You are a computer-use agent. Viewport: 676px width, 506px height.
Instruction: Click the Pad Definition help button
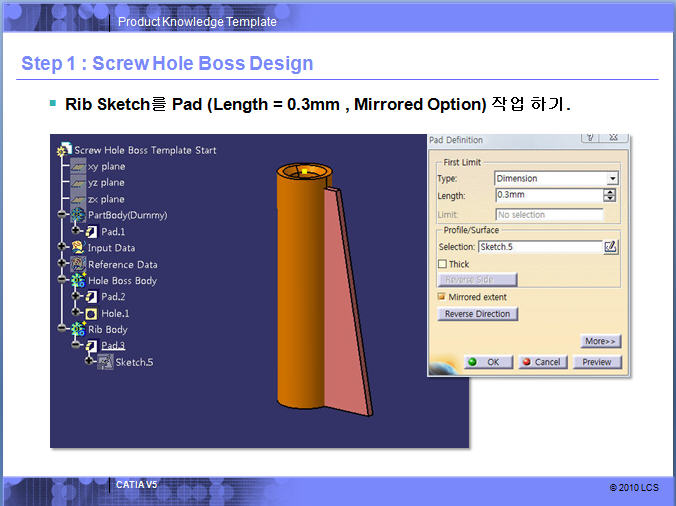coord(590,139)
